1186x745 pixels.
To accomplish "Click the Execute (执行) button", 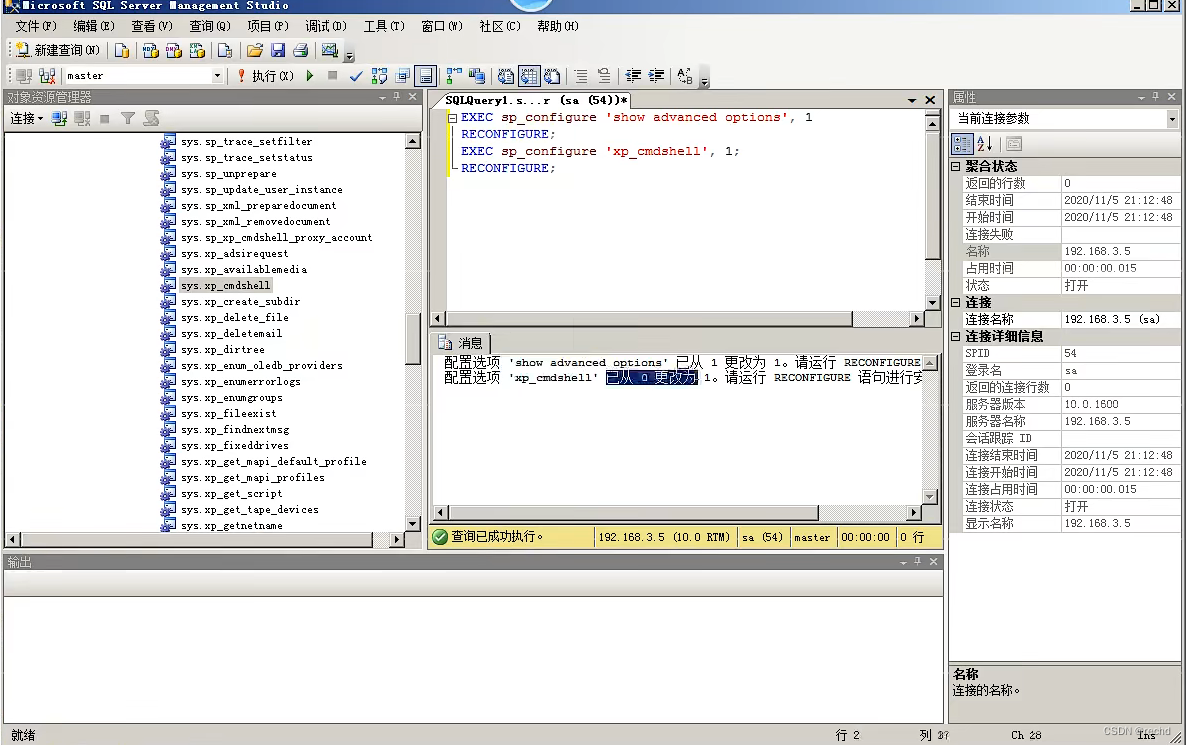I will (x=265, y=76).
